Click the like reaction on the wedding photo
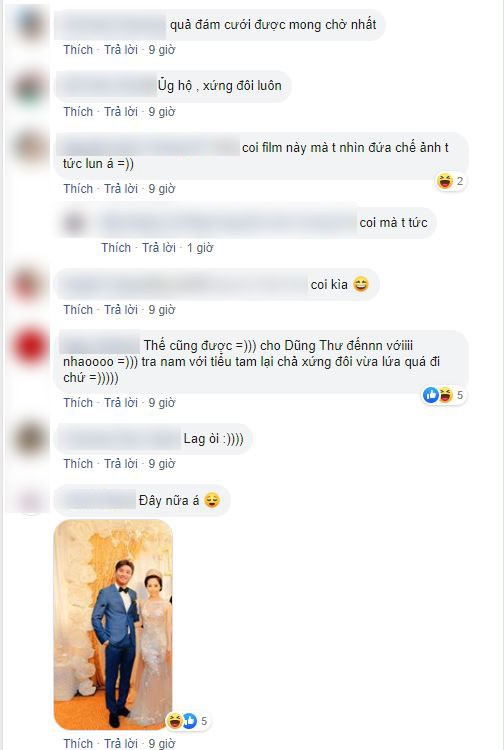This screenshot has height=750, width=504. coord(190,721)
